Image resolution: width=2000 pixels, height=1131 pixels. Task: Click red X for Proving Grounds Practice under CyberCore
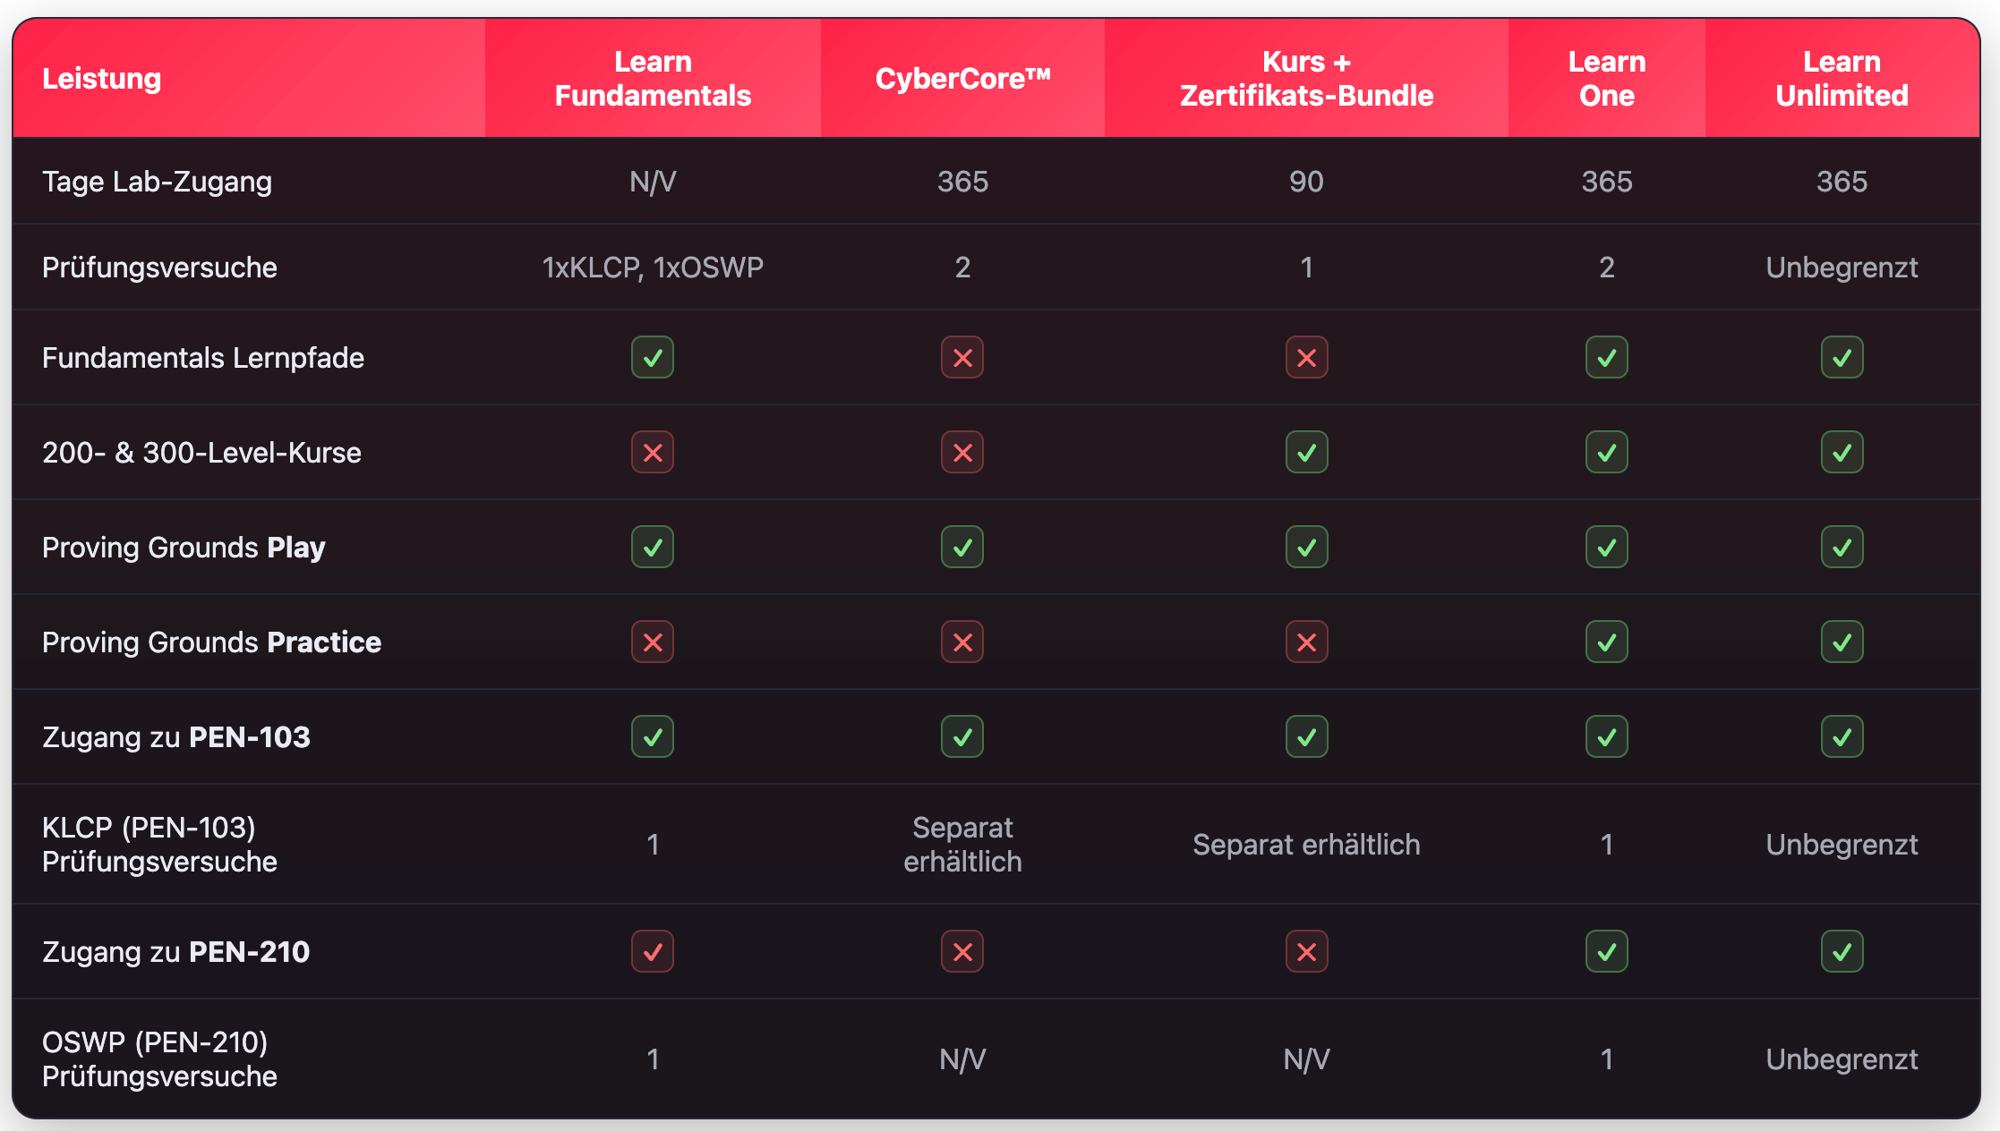[x=962, y=642]
